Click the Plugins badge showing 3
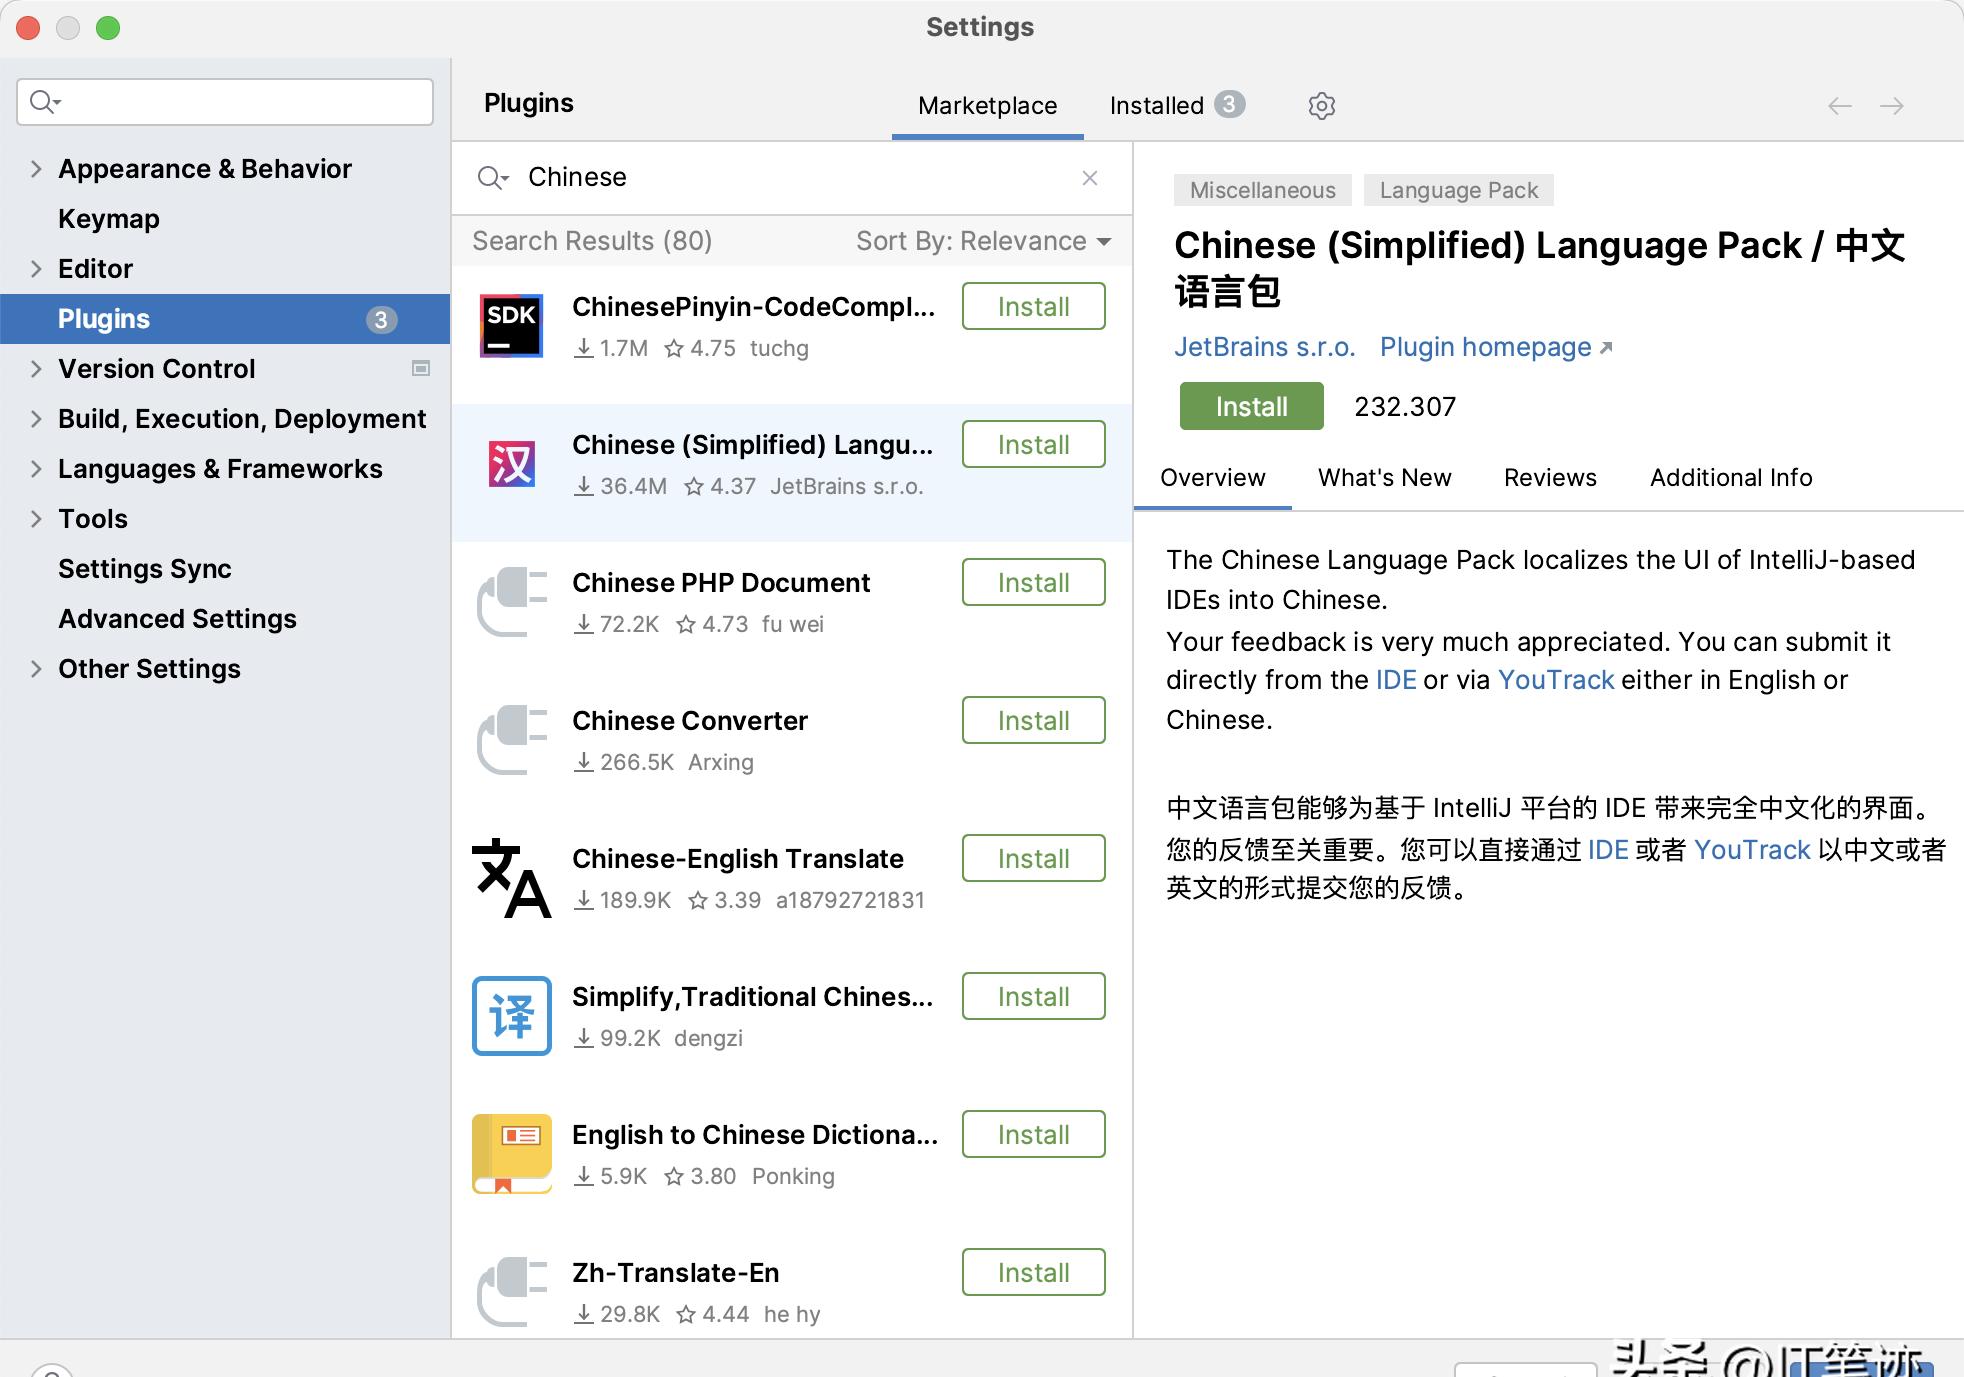Screen dimensions: 1964x1377 pyautogui.click(x=381, y=319)
